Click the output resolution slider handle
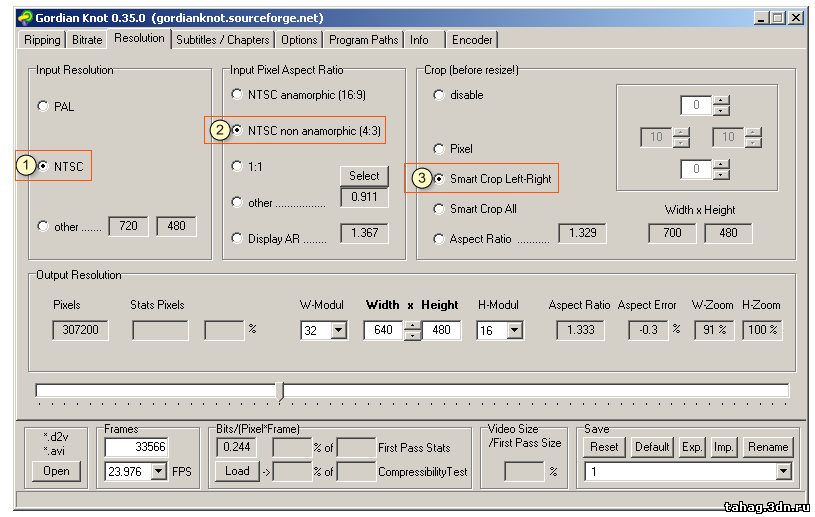815x517 pixels. click(280, 391)
